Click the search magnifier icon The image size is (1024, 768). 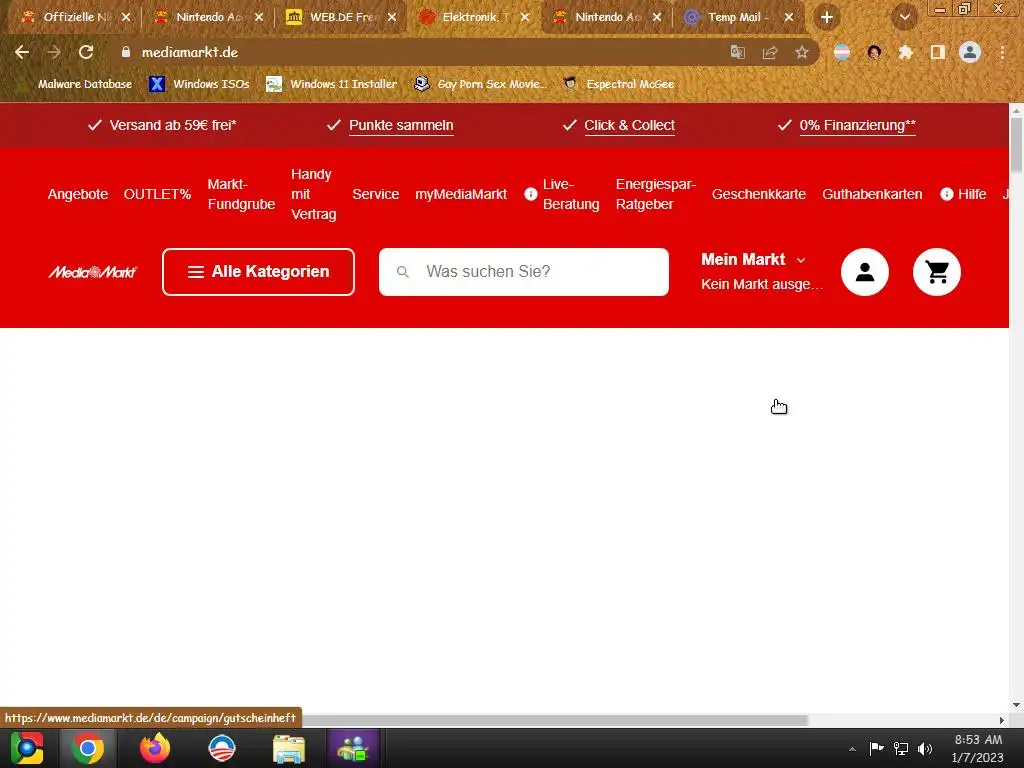click(403, 272)
